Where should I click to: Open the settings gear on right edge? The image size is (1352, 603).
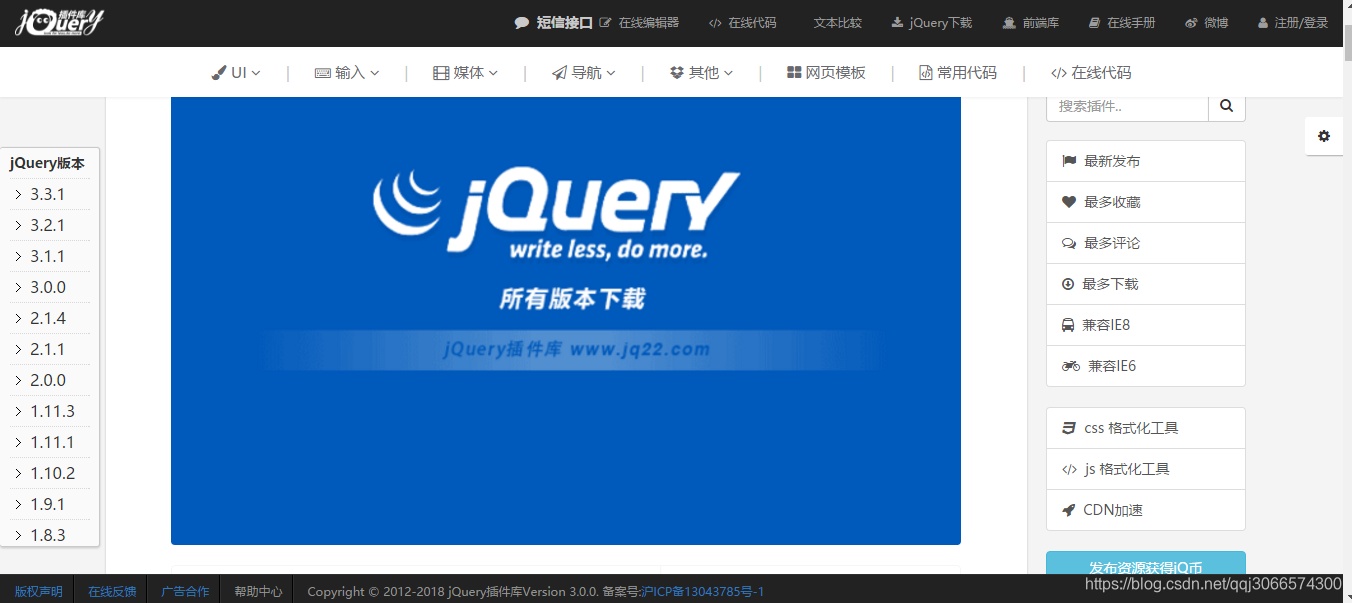click(x=1324, y=136)
